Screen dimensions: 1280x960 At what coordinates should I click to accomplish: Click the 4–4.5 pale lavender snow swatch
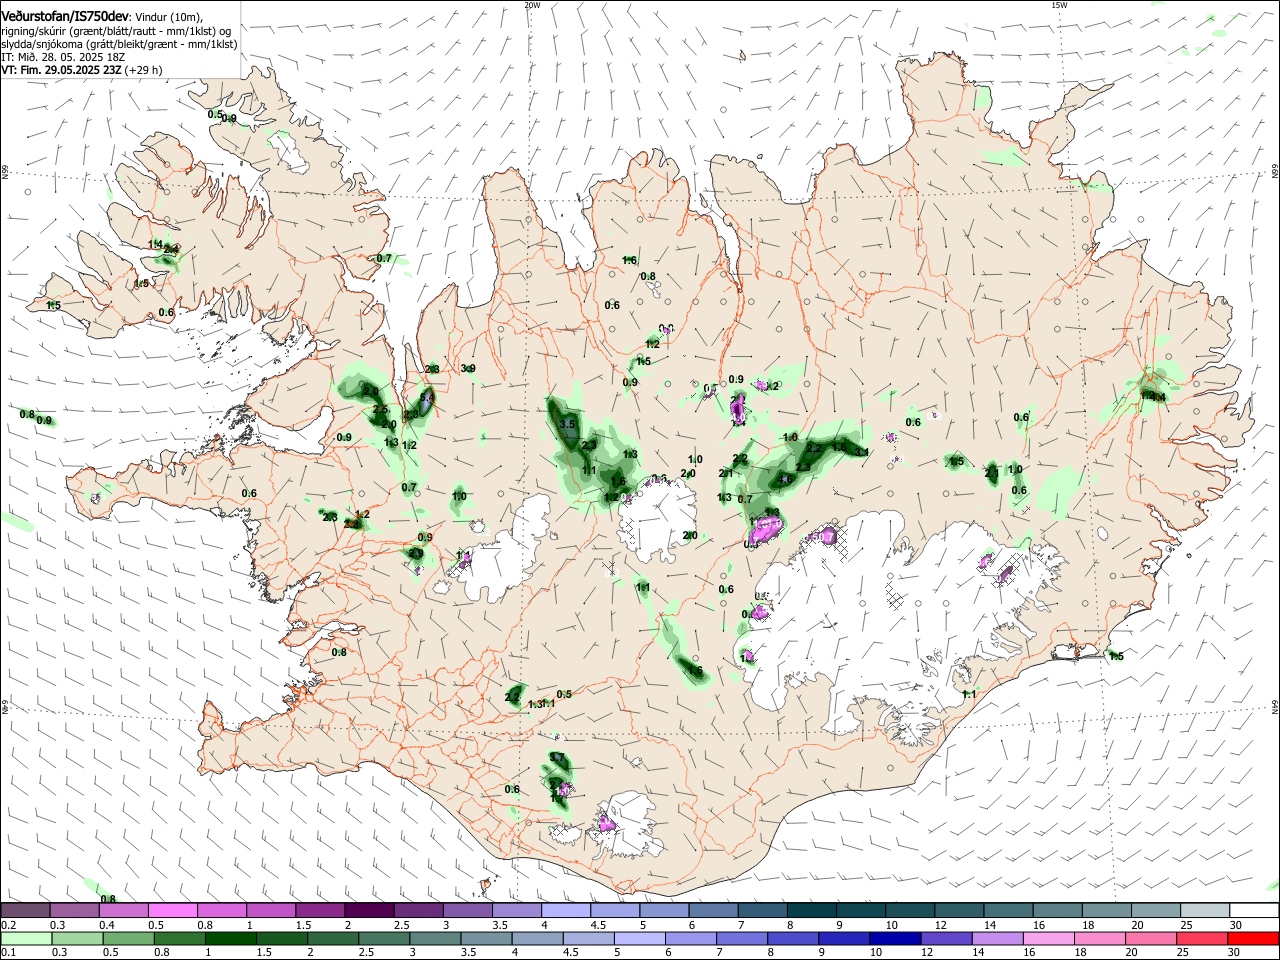[x=566, y=911]
